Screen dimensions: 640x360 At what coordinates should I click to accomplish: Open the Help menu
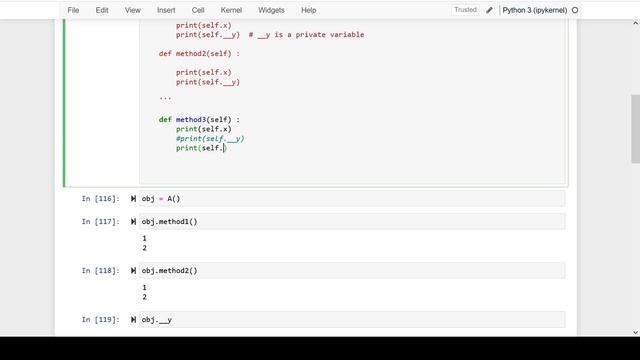(309, 10)
